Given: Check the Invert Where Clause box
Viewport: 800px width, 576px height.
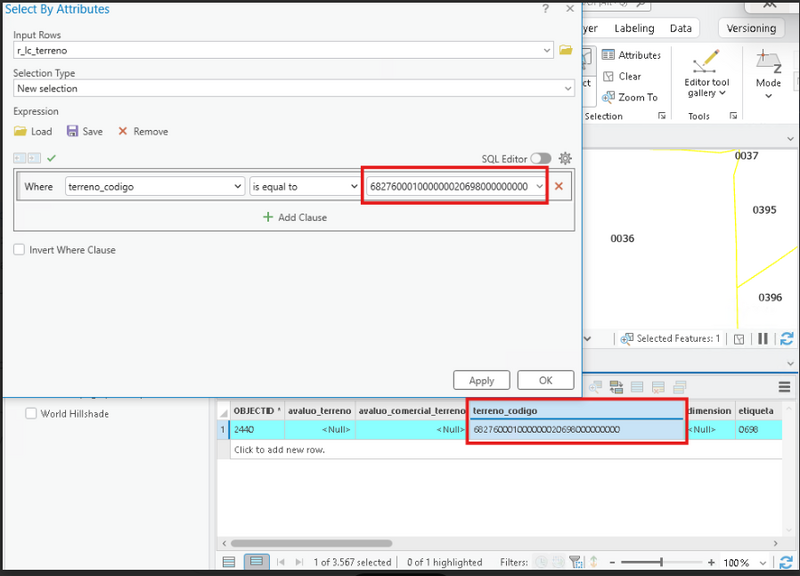Looking at the screenshot, I should (x=19, y=250).
